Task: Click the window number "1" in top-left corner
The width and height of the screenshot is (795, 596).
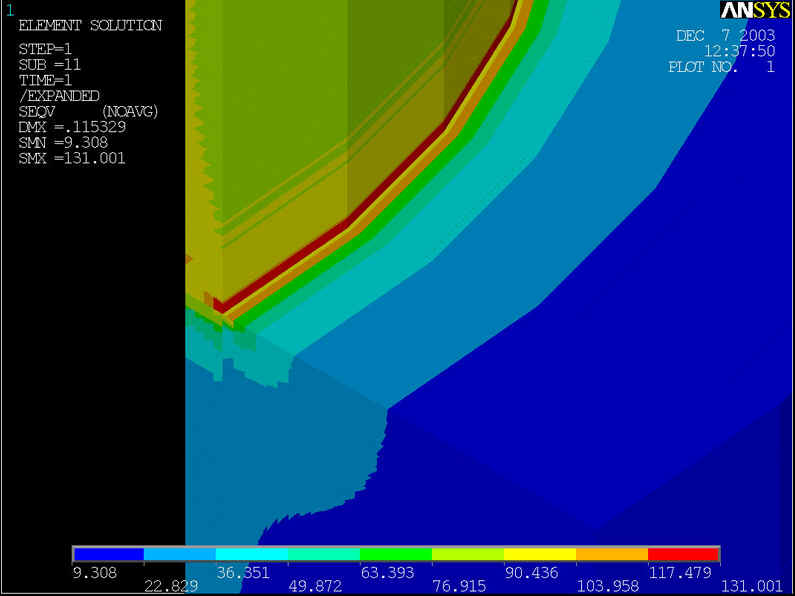Action: coord(10,10)
